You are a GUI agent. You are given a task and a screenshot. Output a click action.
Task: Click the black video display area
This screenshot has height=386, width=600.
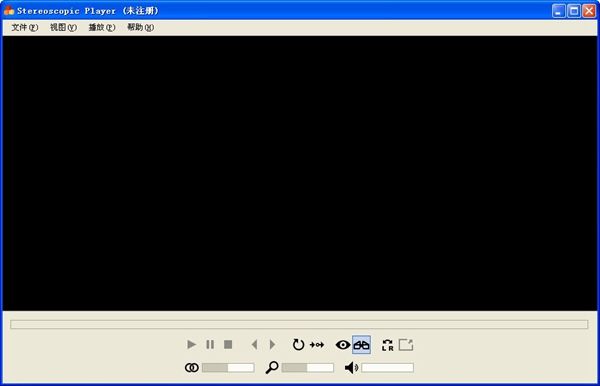[x=300, y=173]
